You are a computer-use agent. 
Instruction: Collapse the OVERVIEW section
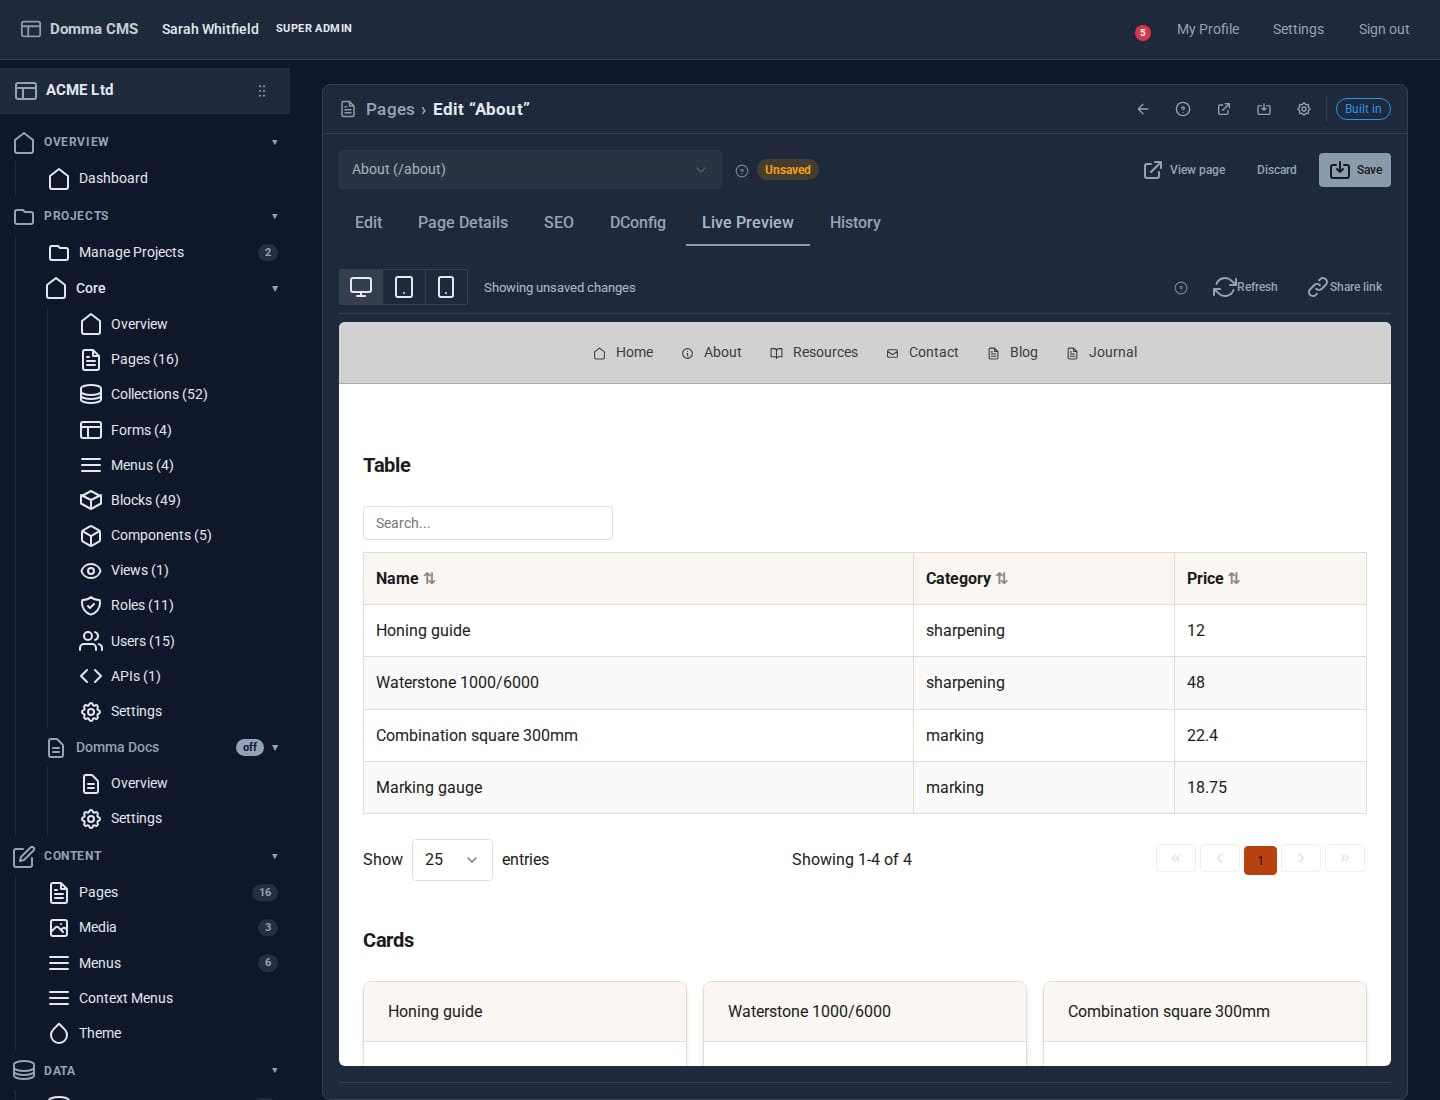click(x=275, y=142)
